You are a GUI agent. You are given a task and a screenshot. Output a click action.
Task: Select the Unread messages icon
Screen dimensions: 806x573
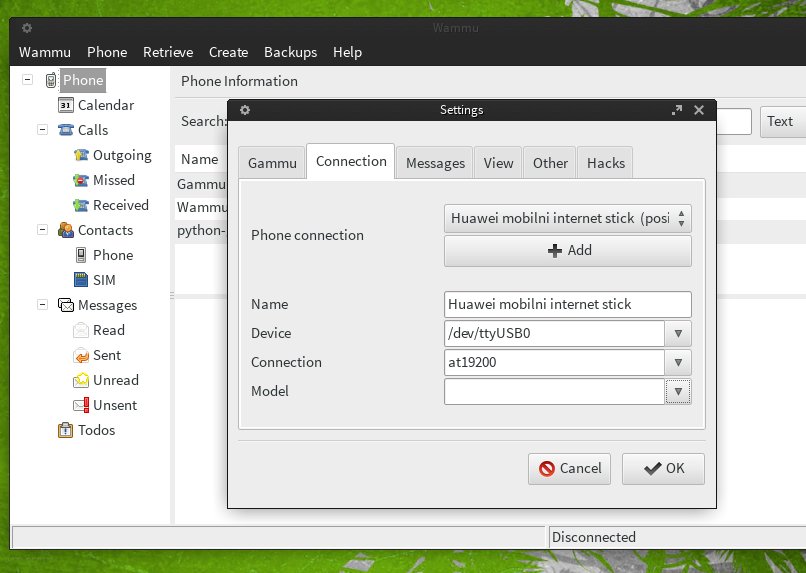pos(81,380)
